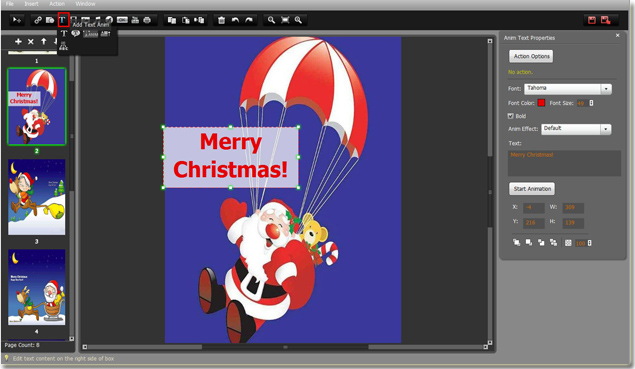Click the opacity grid icon
The width and height of the screenshot is (635, 369).
pos(568,243)
